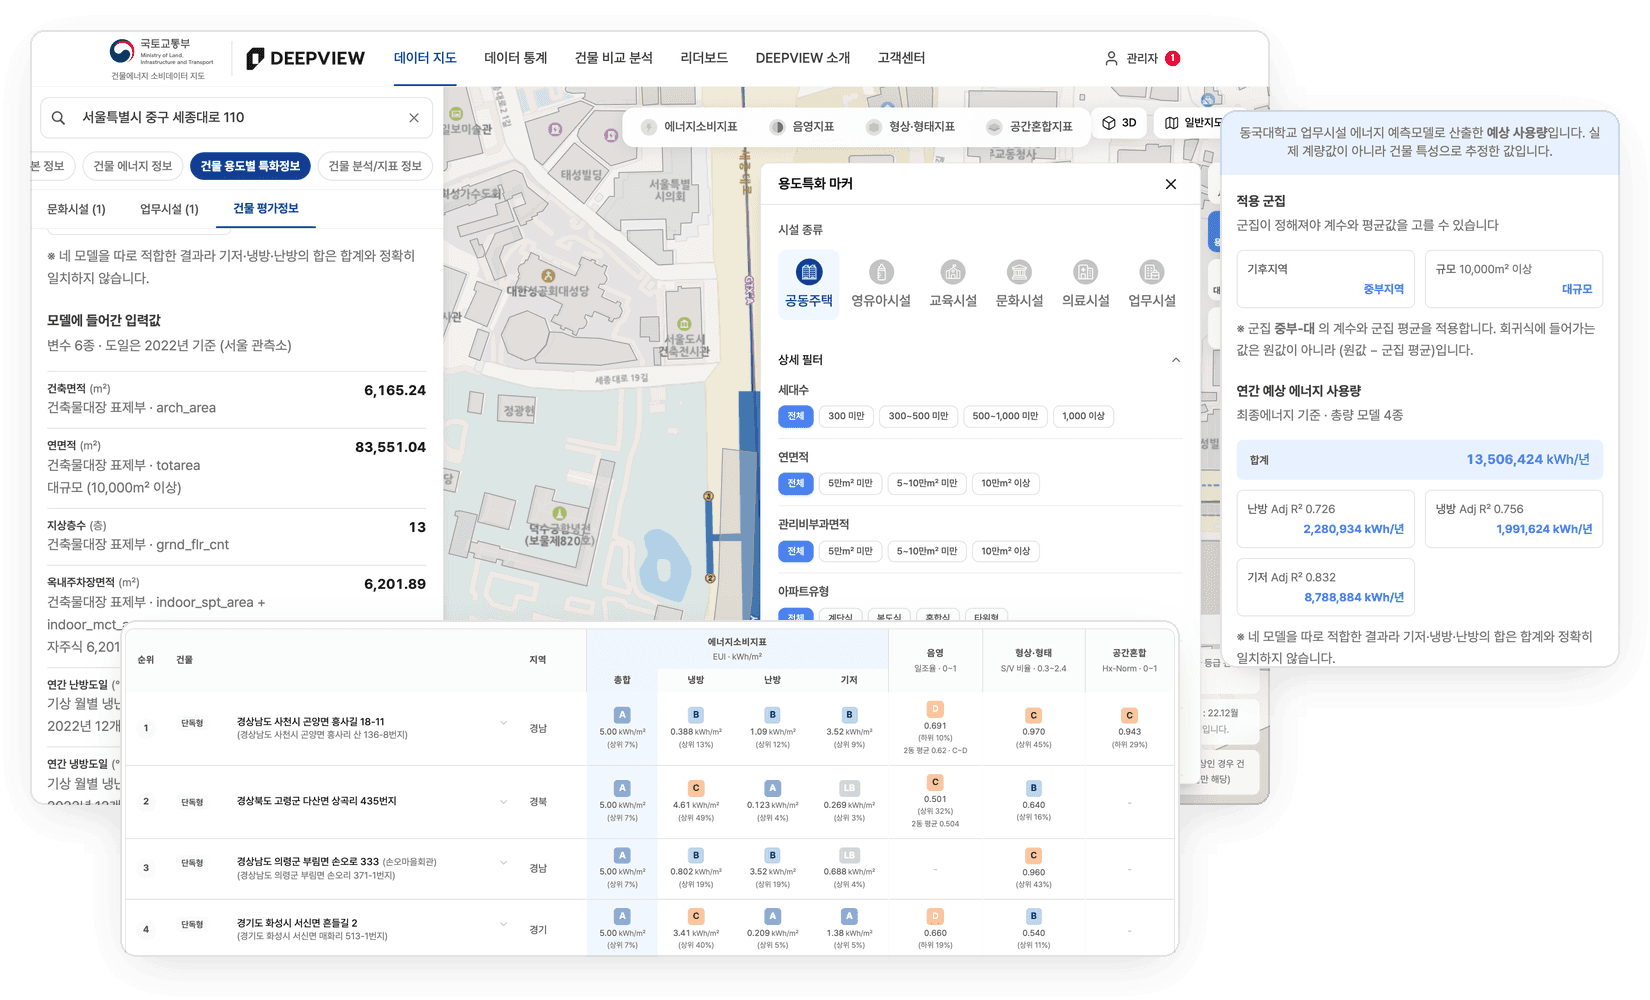Clear the address search with X icon
1650x1000 pixels.
414,118
